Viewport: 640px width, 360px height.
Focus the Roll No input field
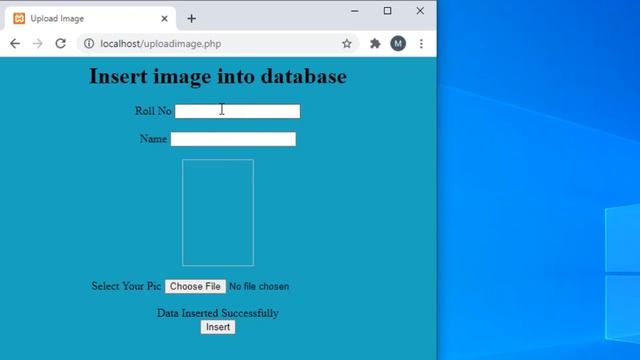238,111
